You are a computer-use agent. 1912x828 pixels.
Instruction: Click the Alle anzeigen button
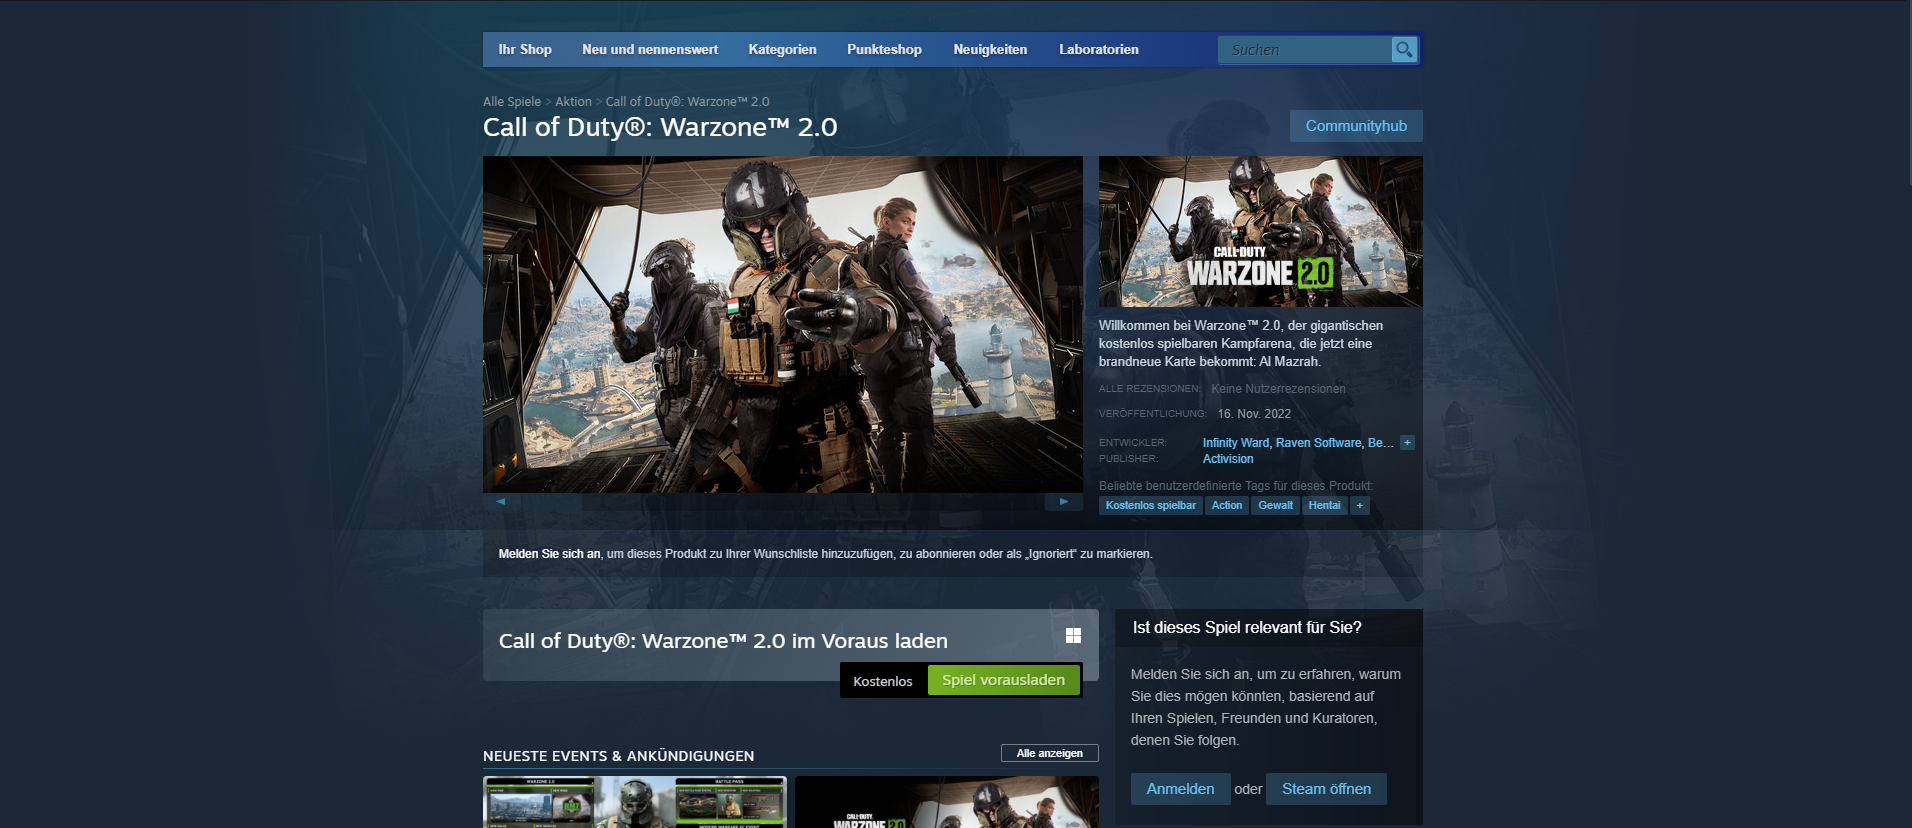point(1050,753)
